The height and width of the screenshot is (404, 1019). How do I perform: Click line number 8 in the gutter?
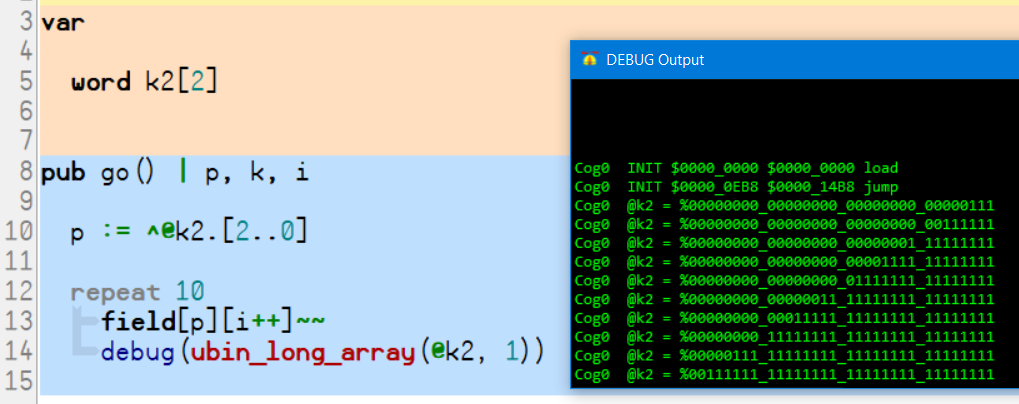point(25,173)
